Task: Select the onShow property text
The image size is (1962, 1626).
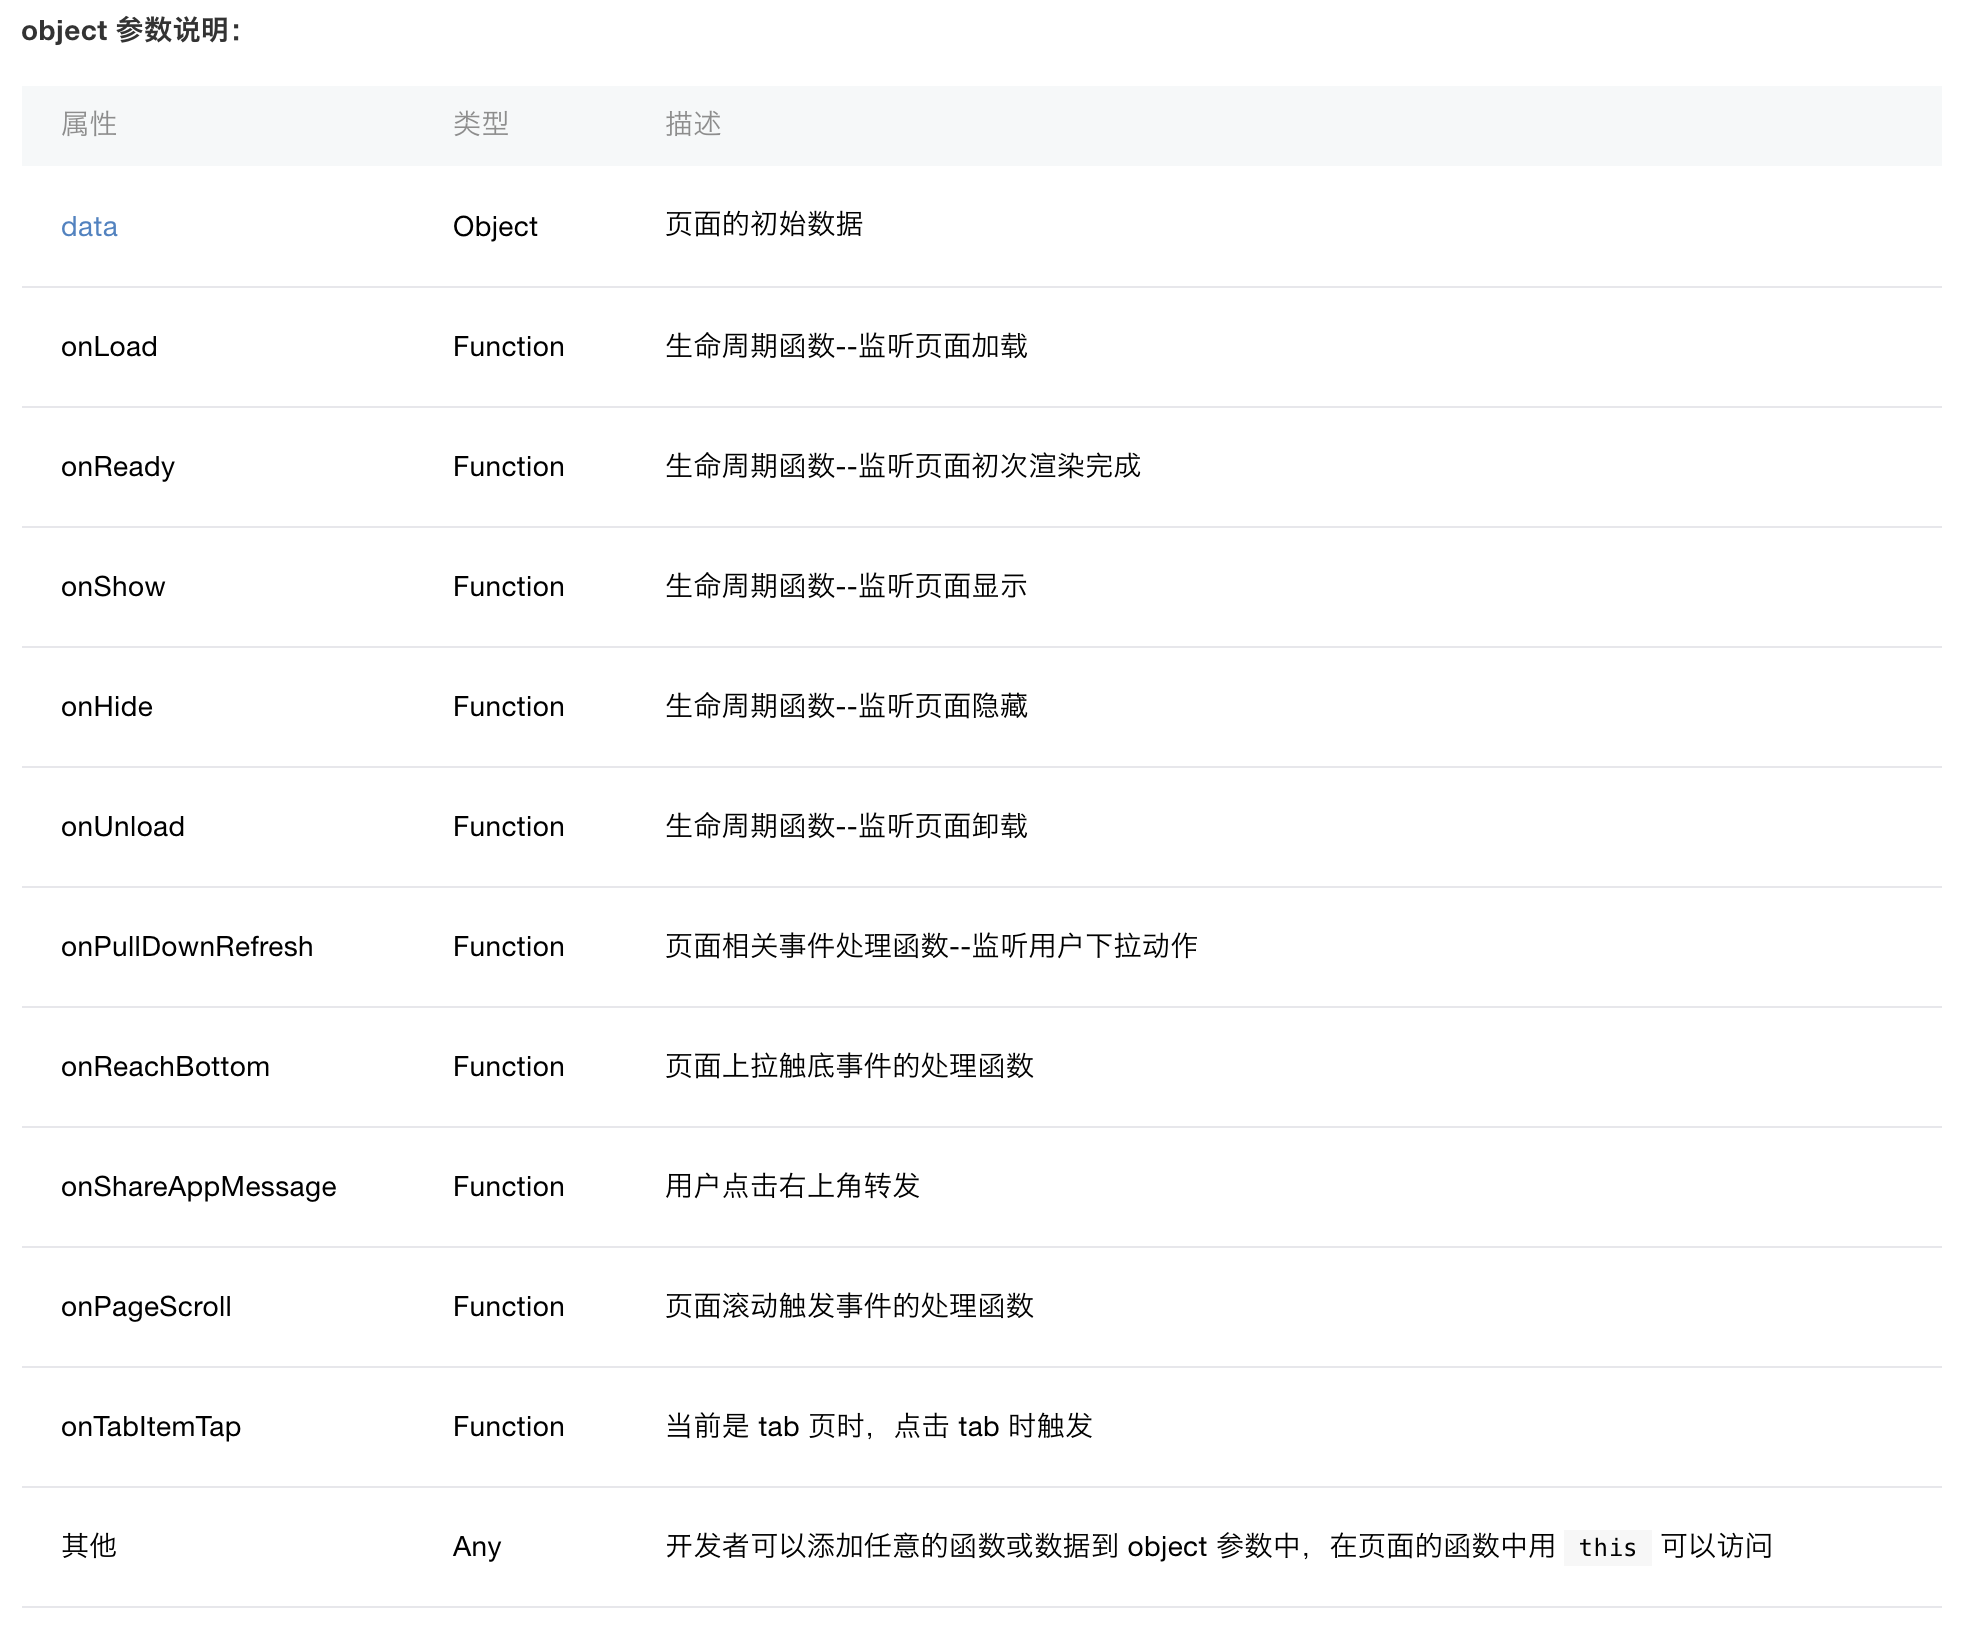Action: pos(113,587)
